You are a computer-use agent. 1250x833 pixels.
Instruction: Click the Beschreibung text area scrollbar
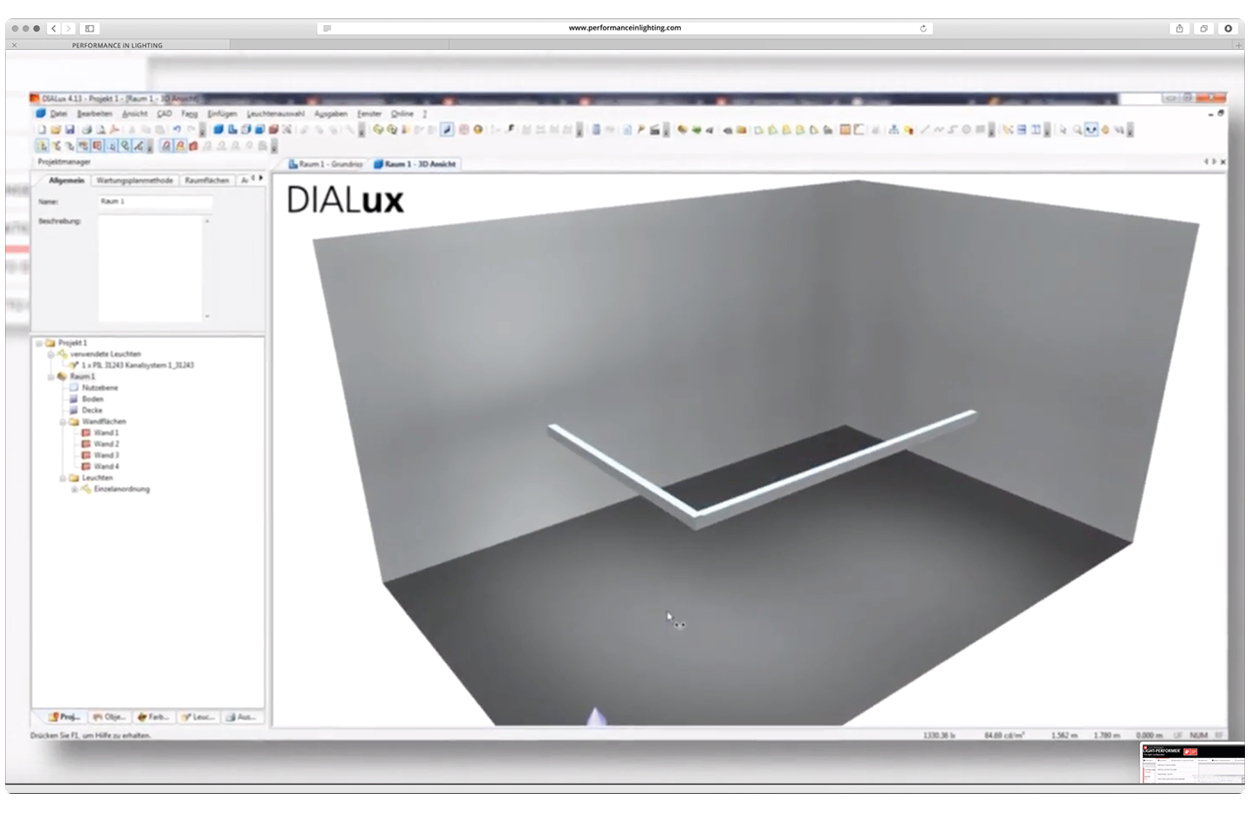pos(208,268)
